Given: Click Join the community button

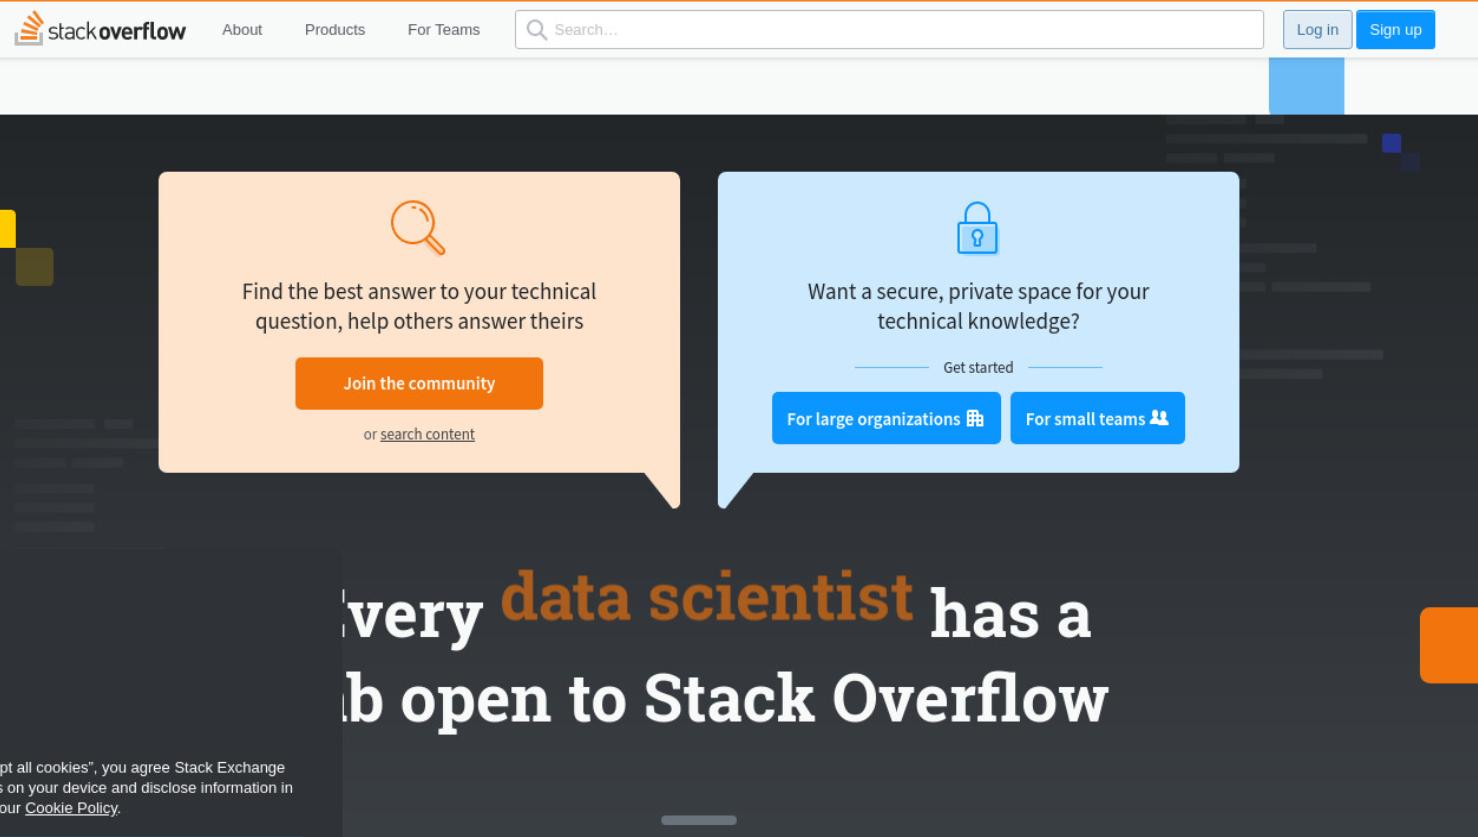Looking at the screenshot, I should (419, 383).
